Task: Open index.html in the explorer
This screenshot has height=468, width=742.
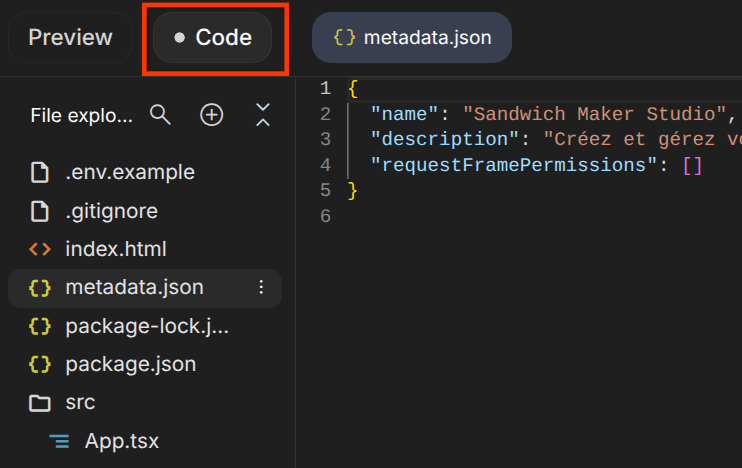Action: pos(115,249)
